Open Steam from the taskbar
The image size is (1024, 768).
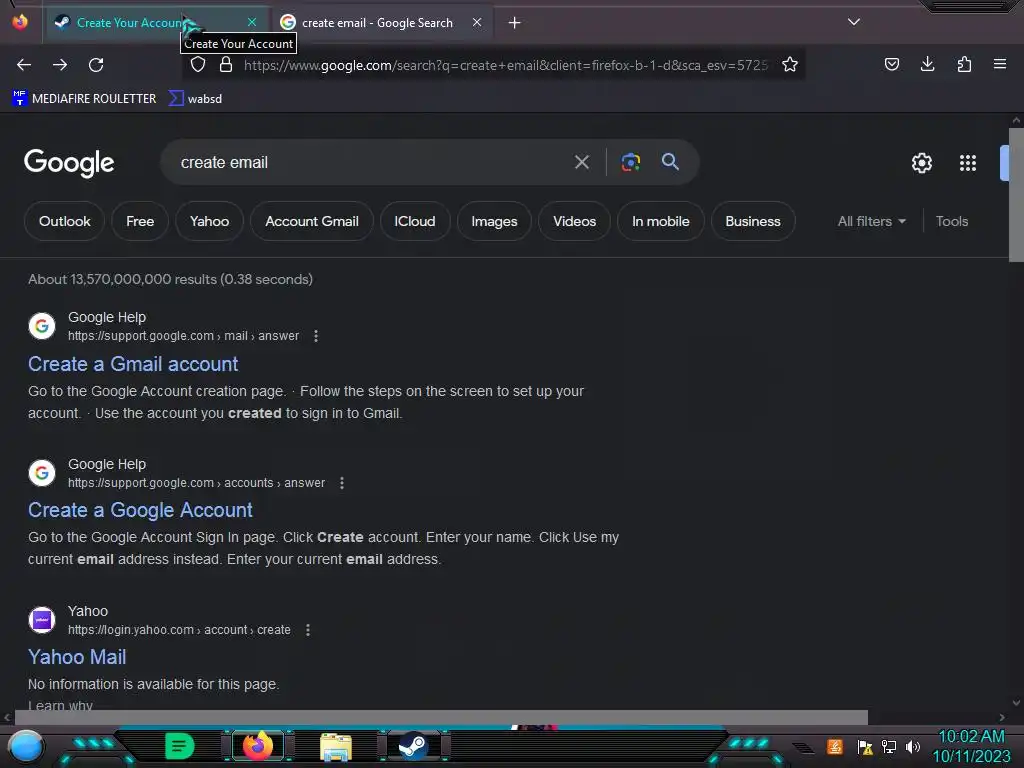(413, 746)
